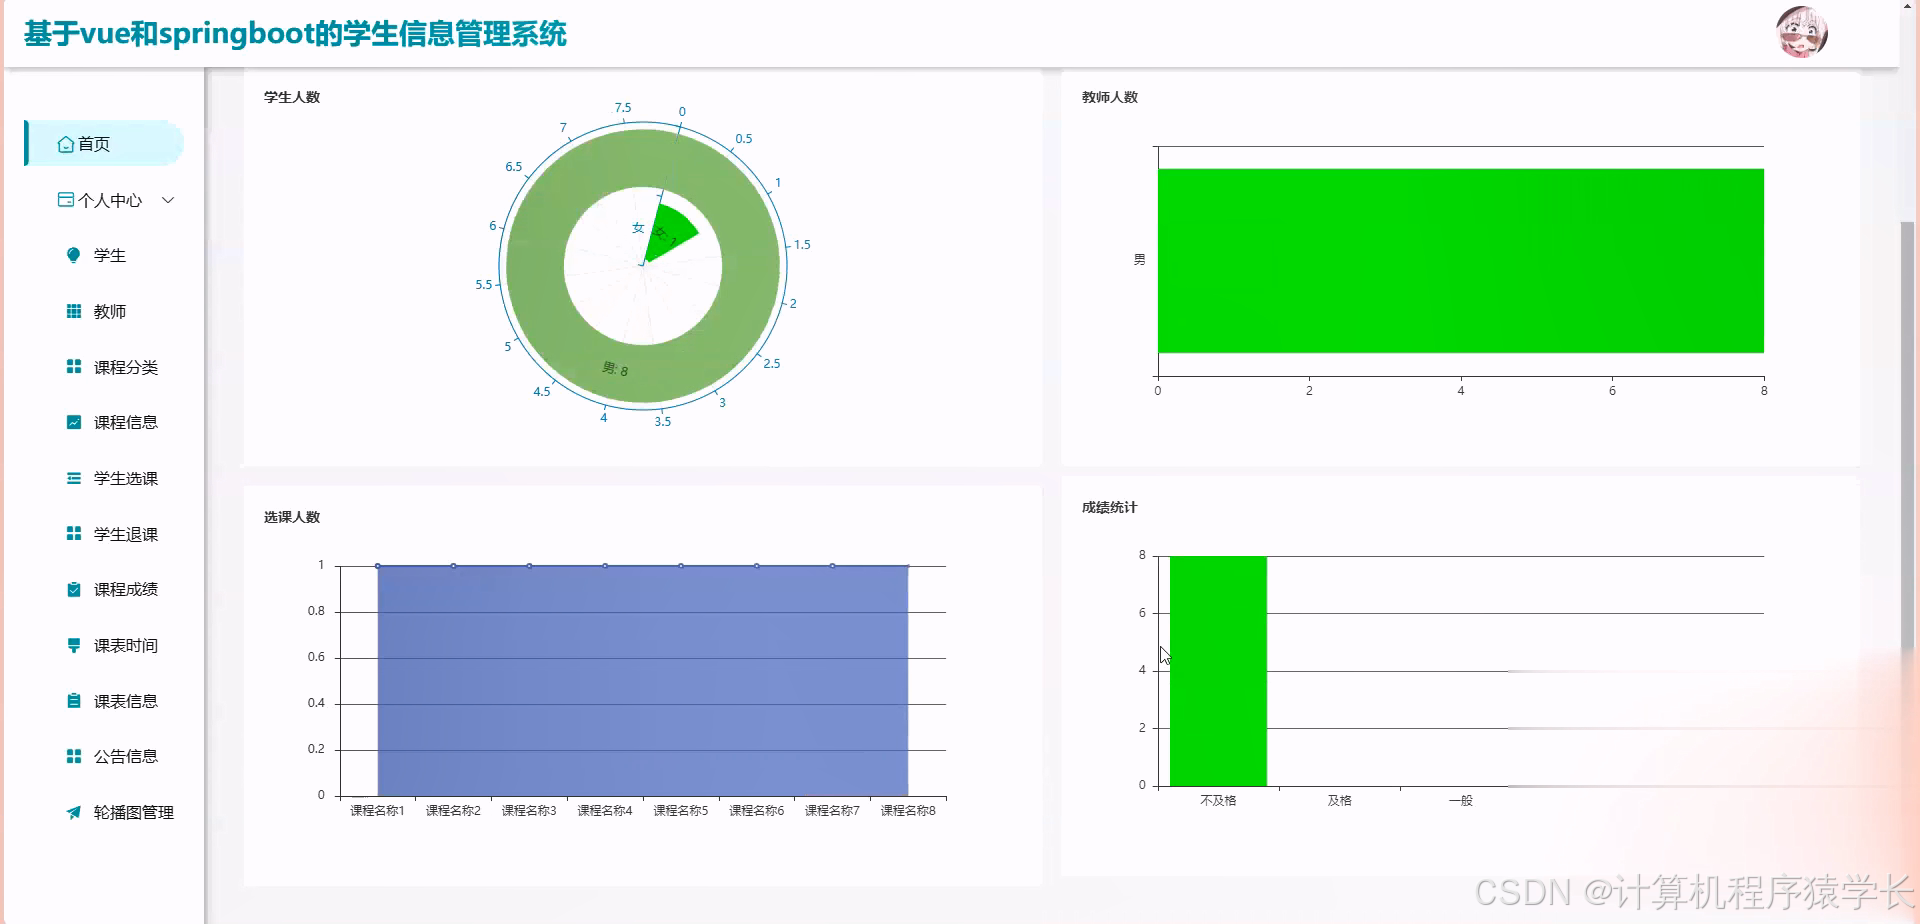Viewport: 1920px width, 924px height.
Task: Open 轮播图管理 in the sidebar
Action: coord(104,812)
